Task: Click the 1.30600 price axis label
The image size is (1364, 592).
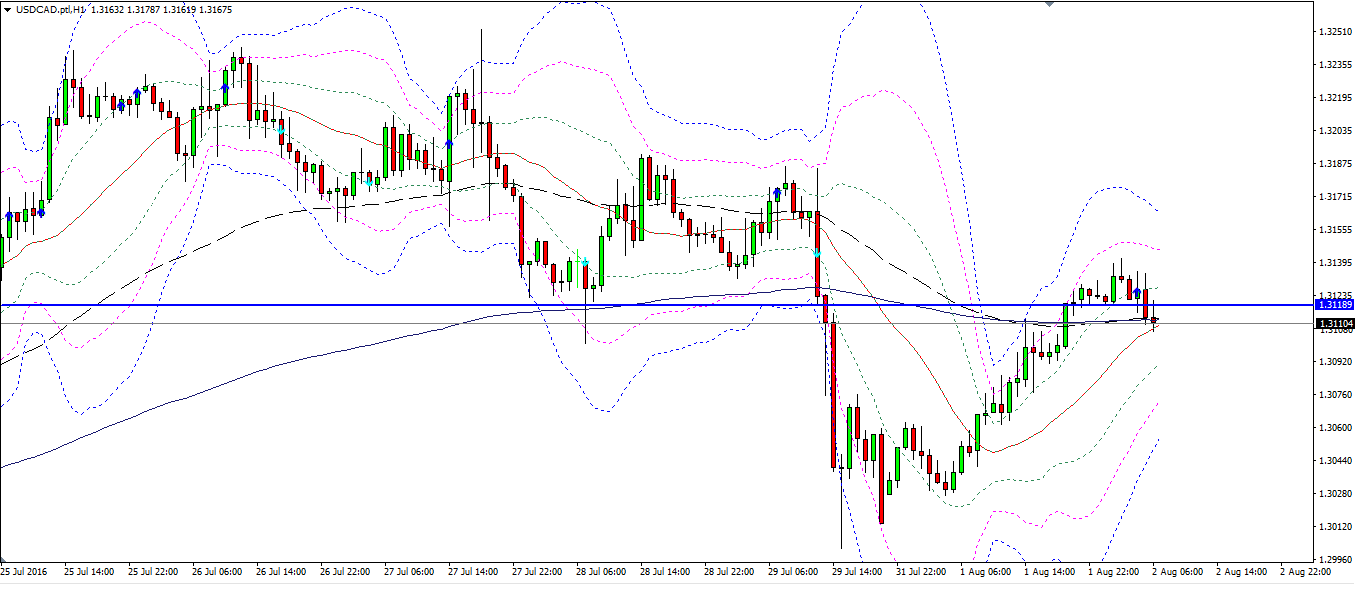Action: pos(1336,427)
